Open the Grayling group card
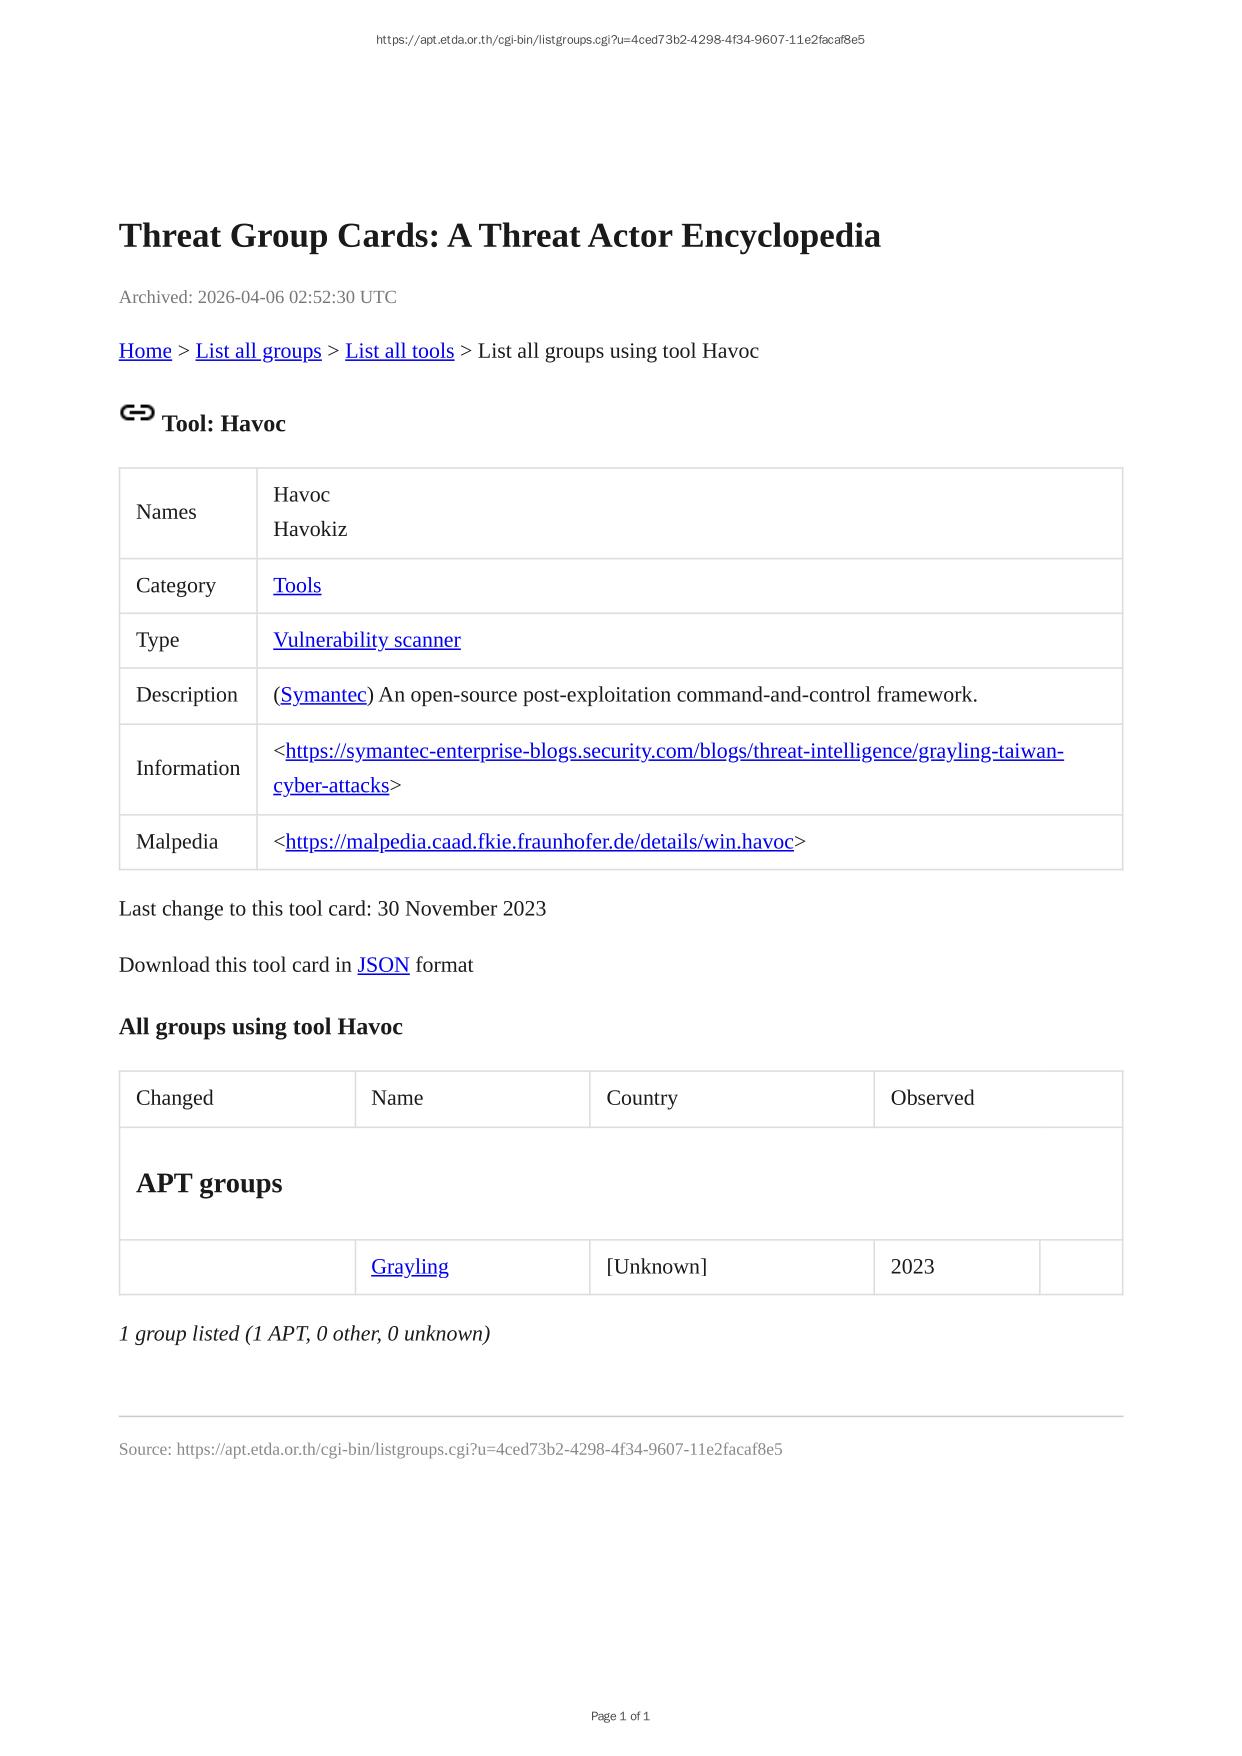The width and height of the screenshot is (1242, 1756). (x=409, y=1267)
